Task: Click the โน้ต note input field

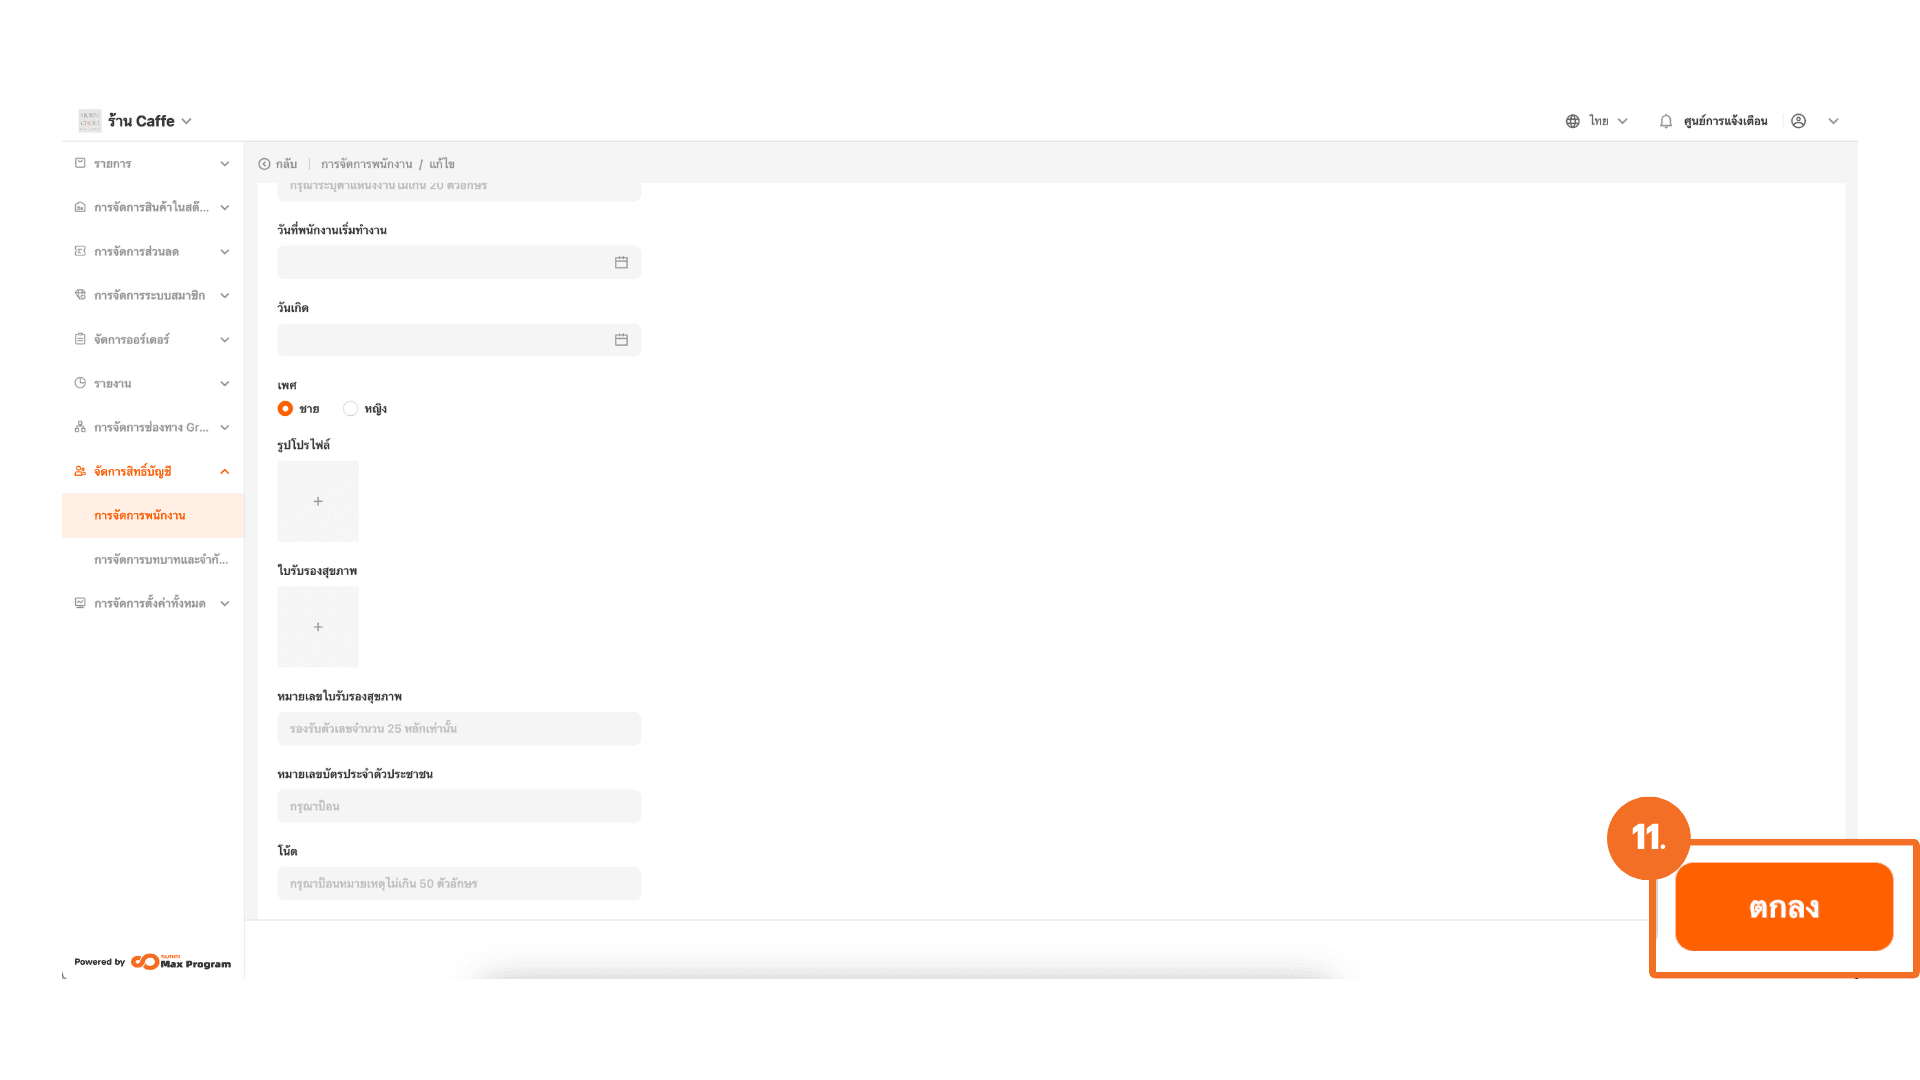Action: pos(459,883)
